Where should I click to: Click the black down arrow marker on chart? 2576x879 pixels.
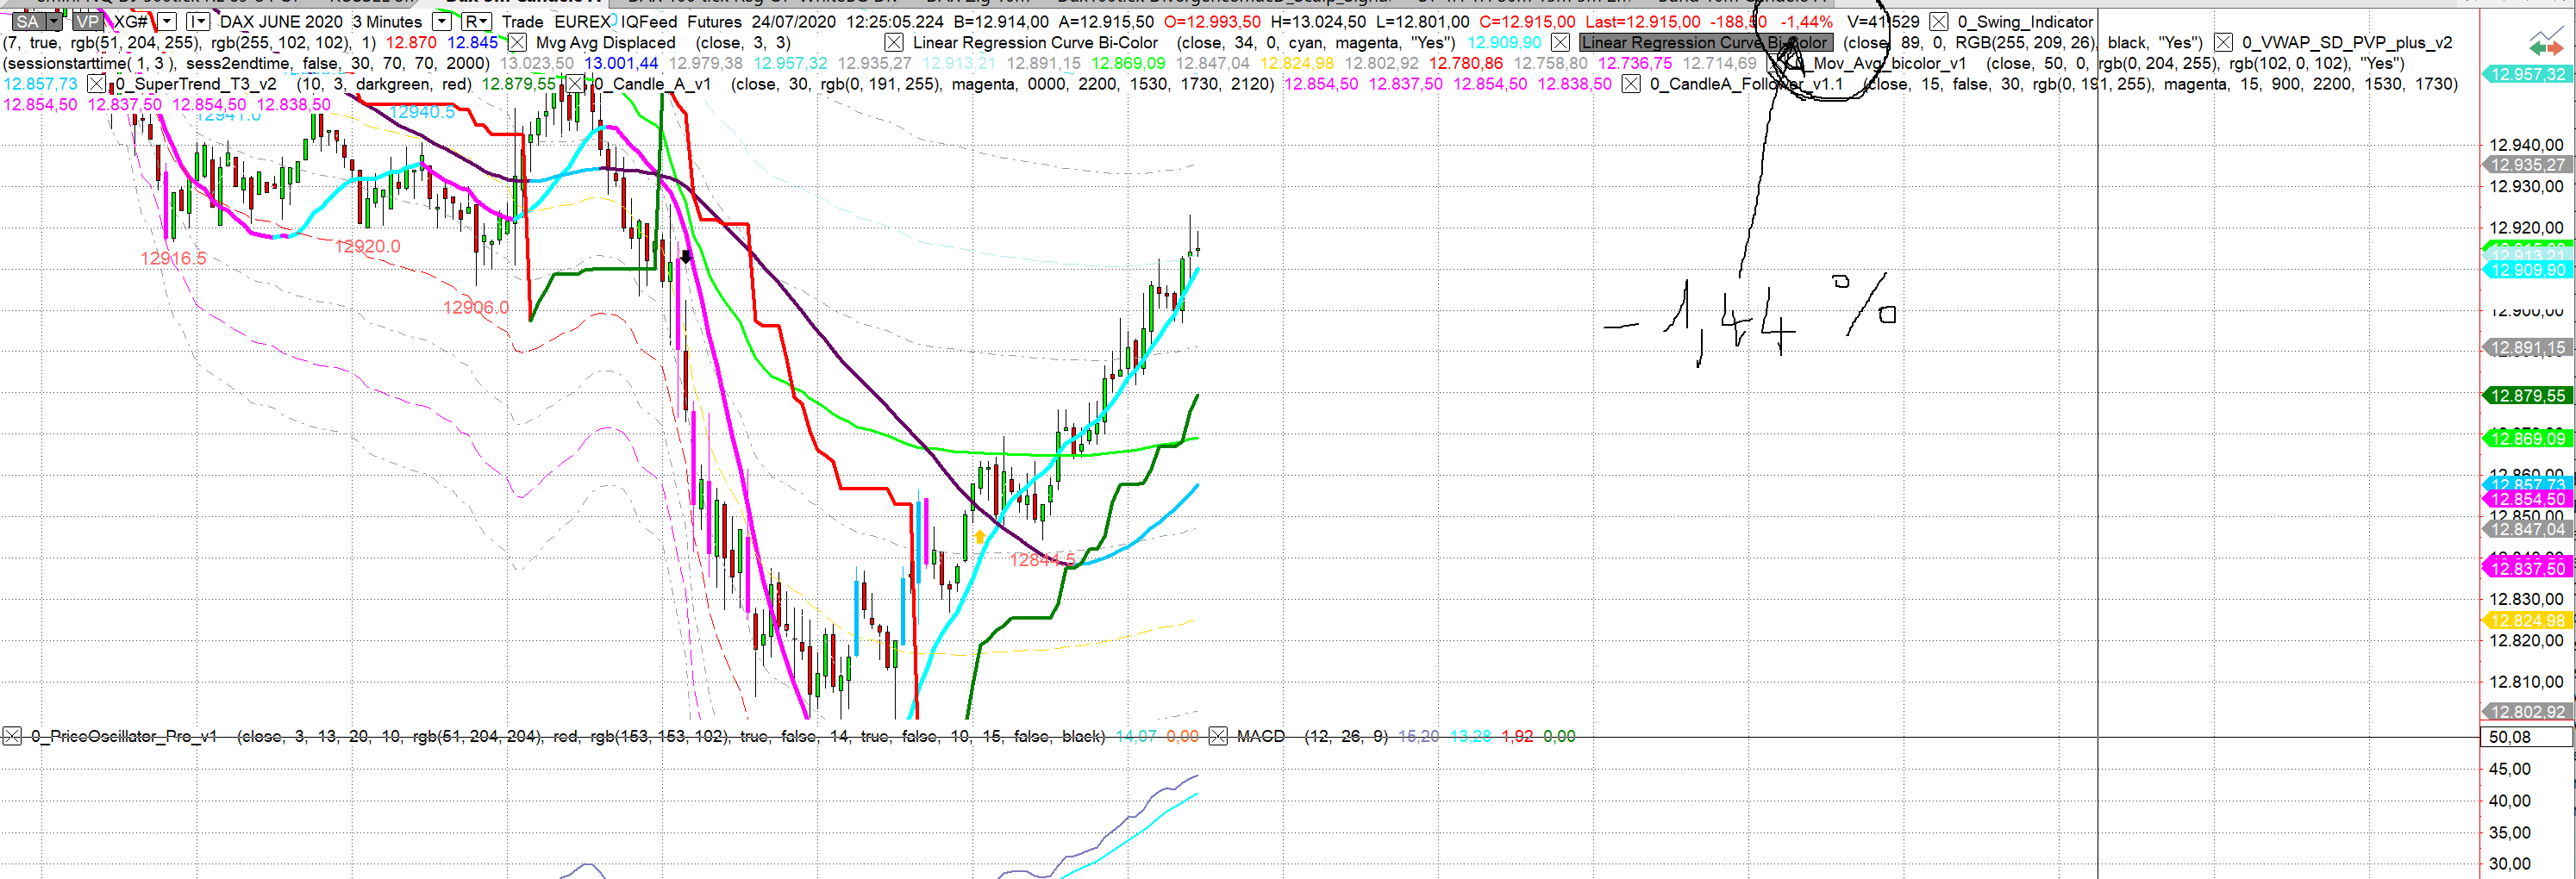(686, 256)
